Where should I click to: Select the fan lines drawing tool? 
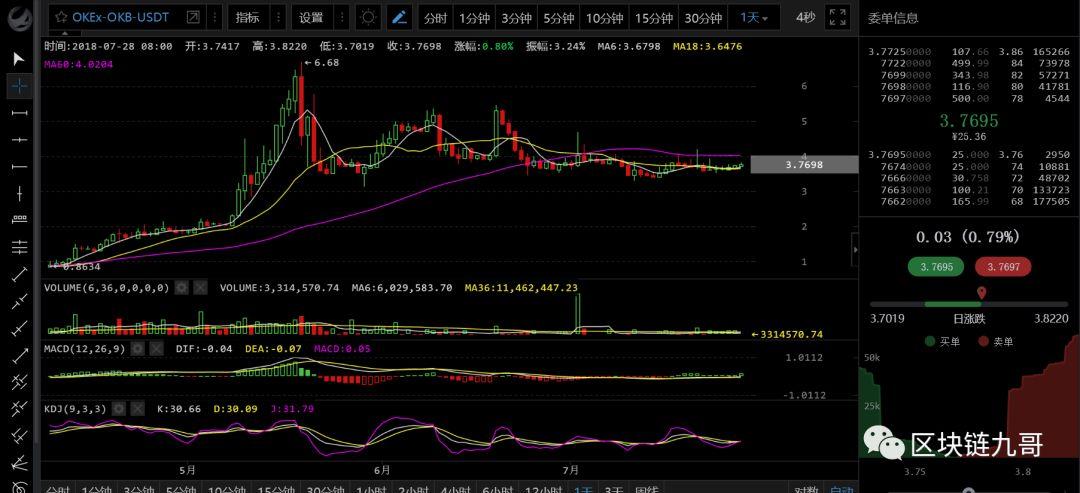[19, 462]
